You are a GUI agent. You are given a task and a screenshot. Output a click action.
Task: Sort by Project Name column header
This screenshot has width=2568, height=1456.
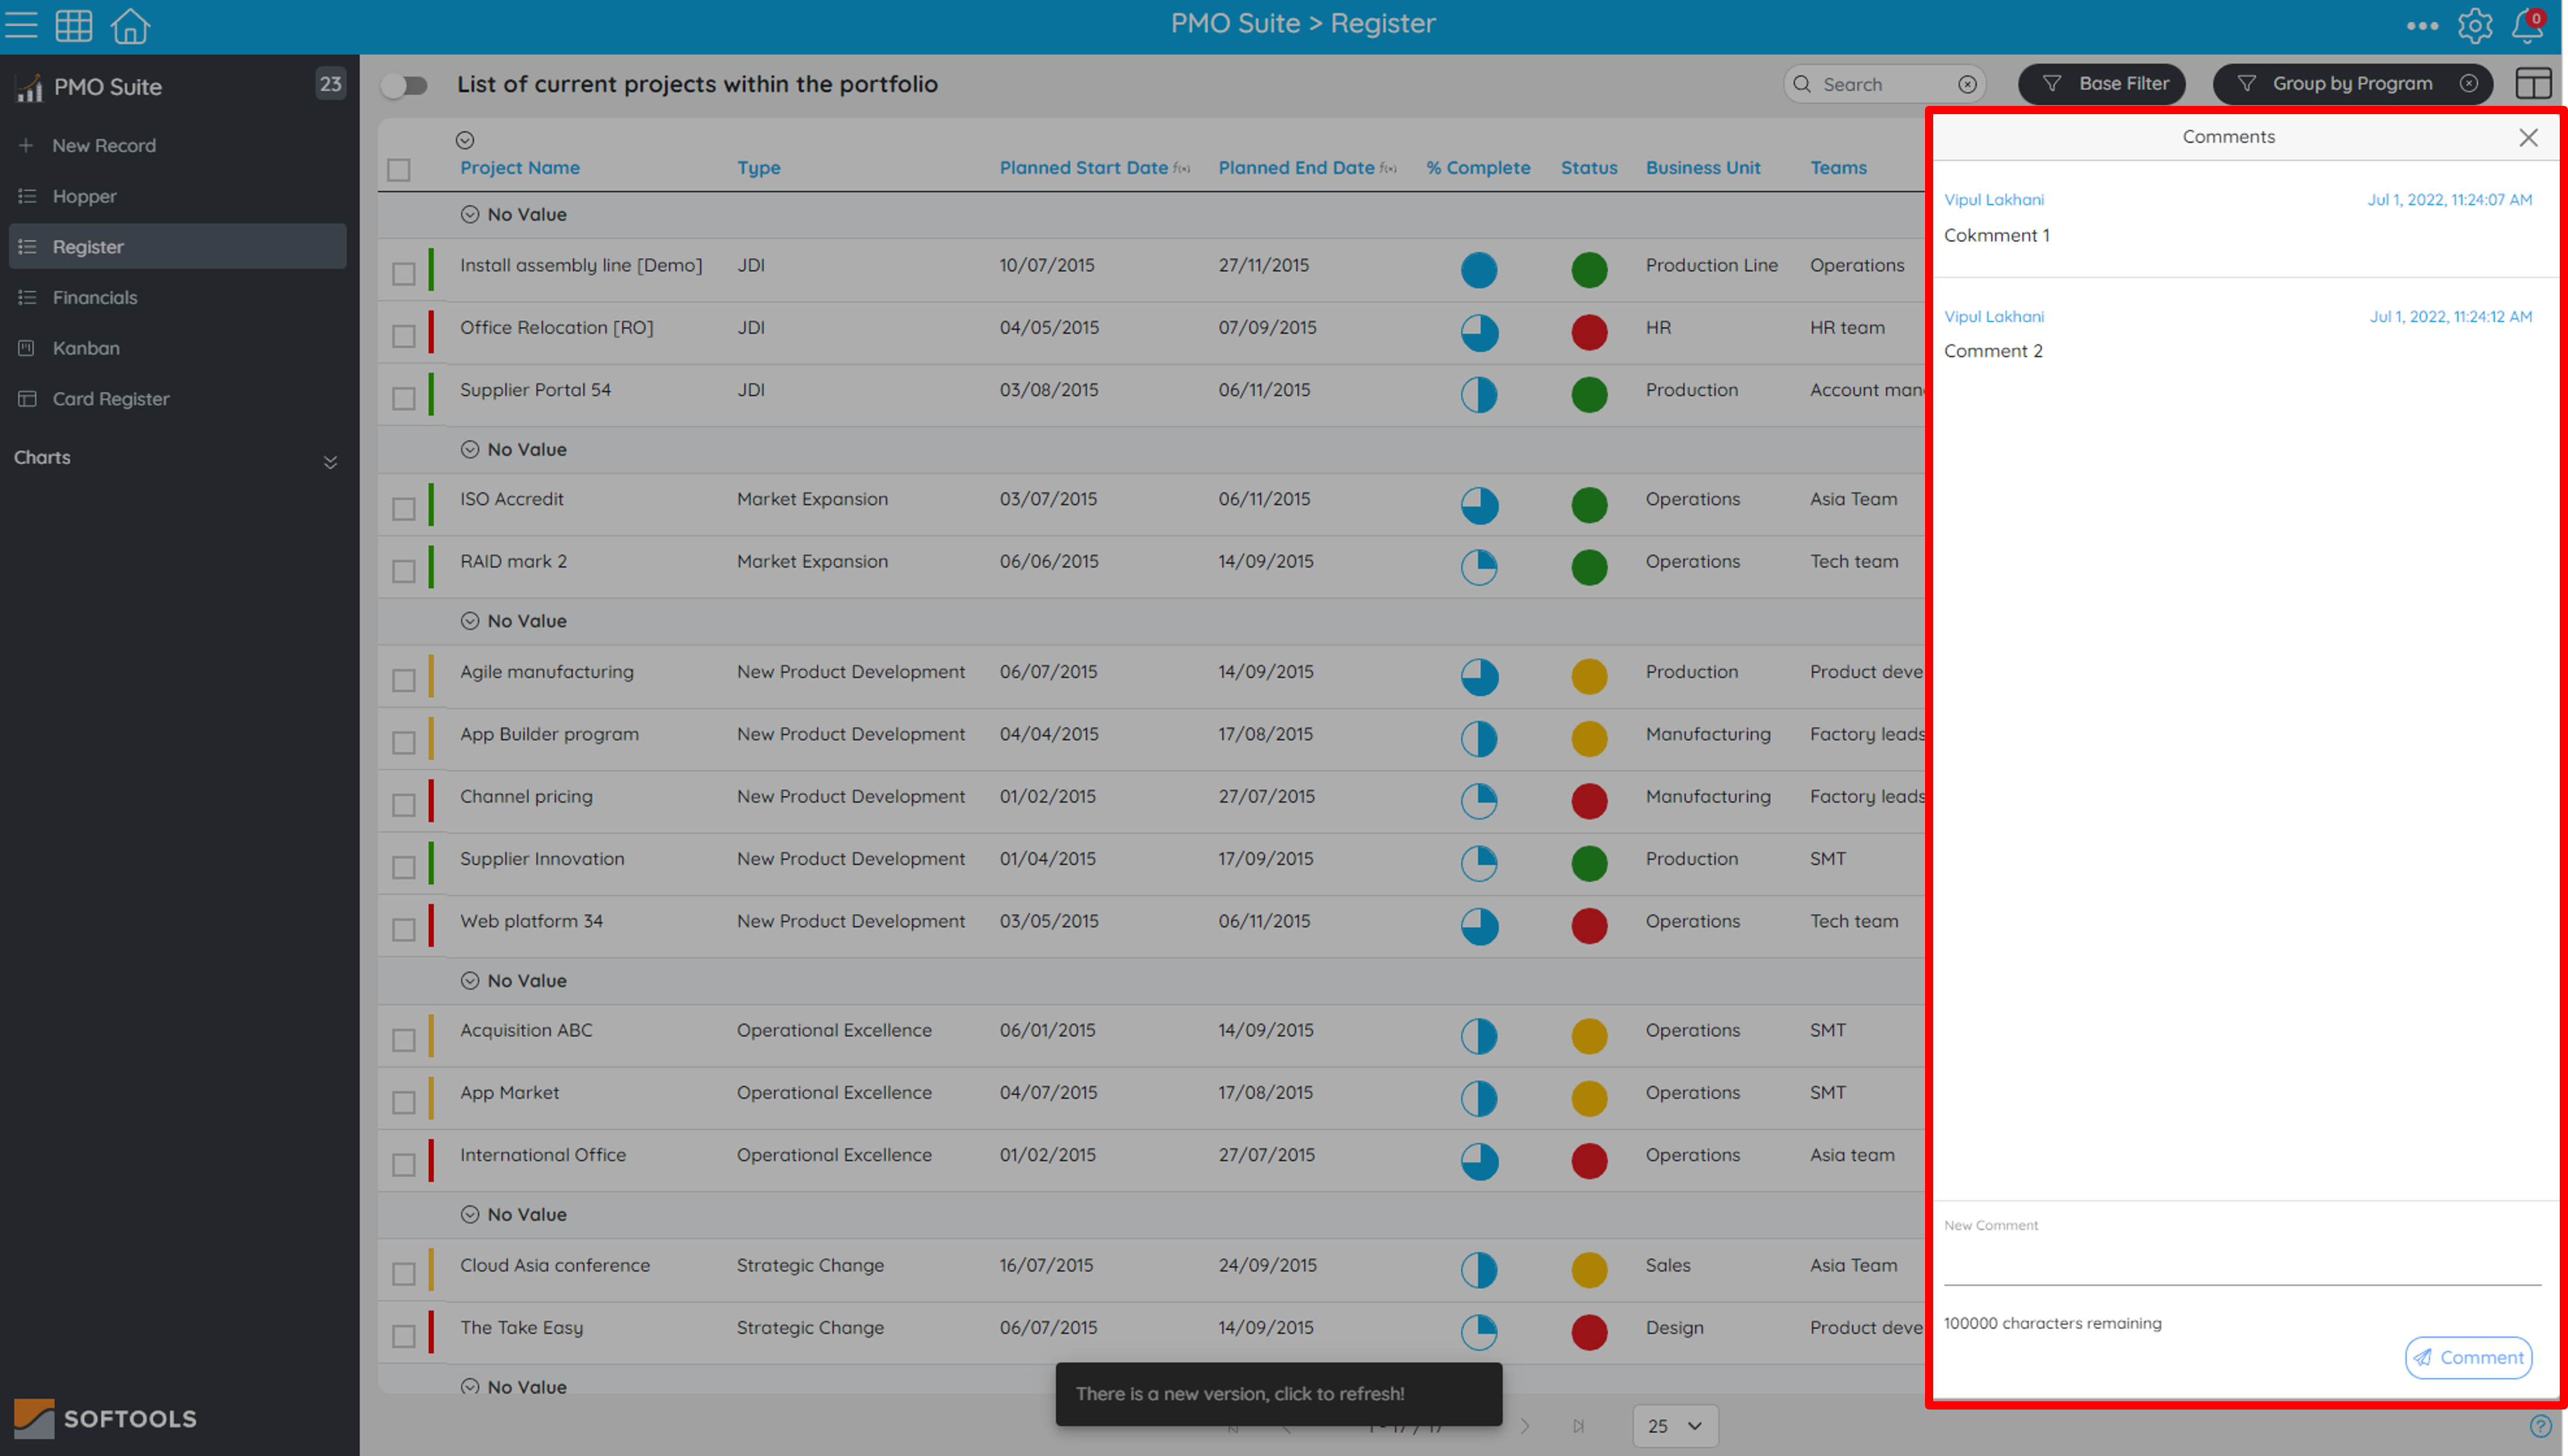click(x=520, y=168)
